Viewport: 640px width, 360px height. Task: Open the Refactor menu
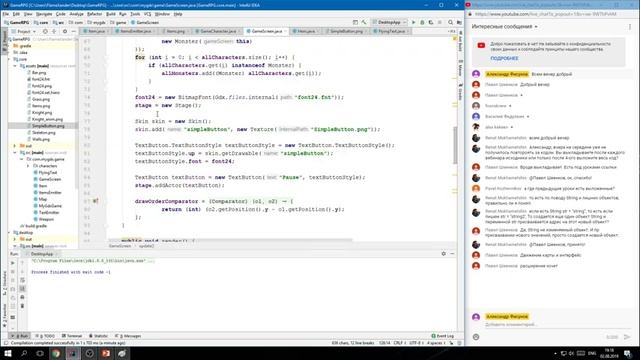pyautogui.click(x=94, y=14)
